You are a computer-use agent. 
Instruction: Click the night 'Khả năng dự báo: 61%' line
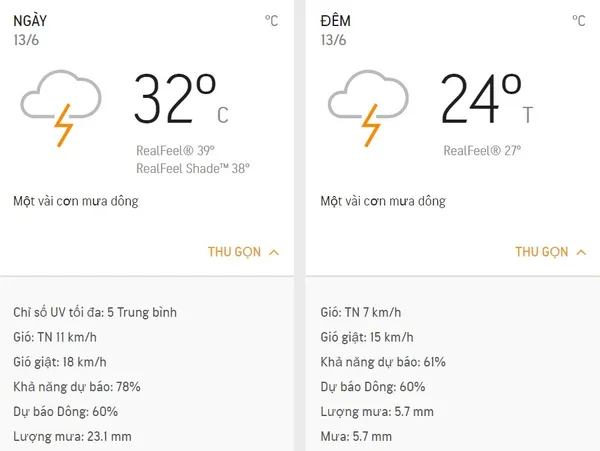[383, 362]
